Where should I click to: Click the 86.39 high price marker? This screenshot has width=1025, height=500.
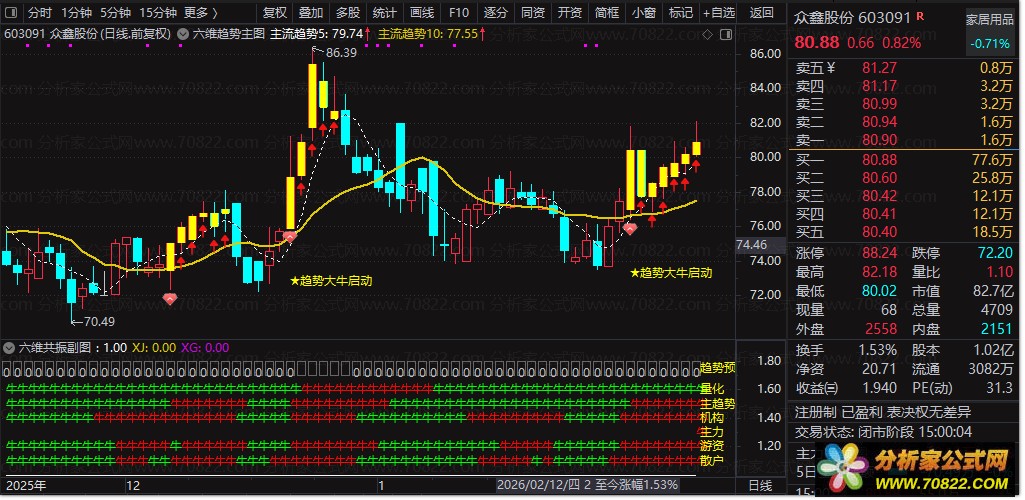341,53
